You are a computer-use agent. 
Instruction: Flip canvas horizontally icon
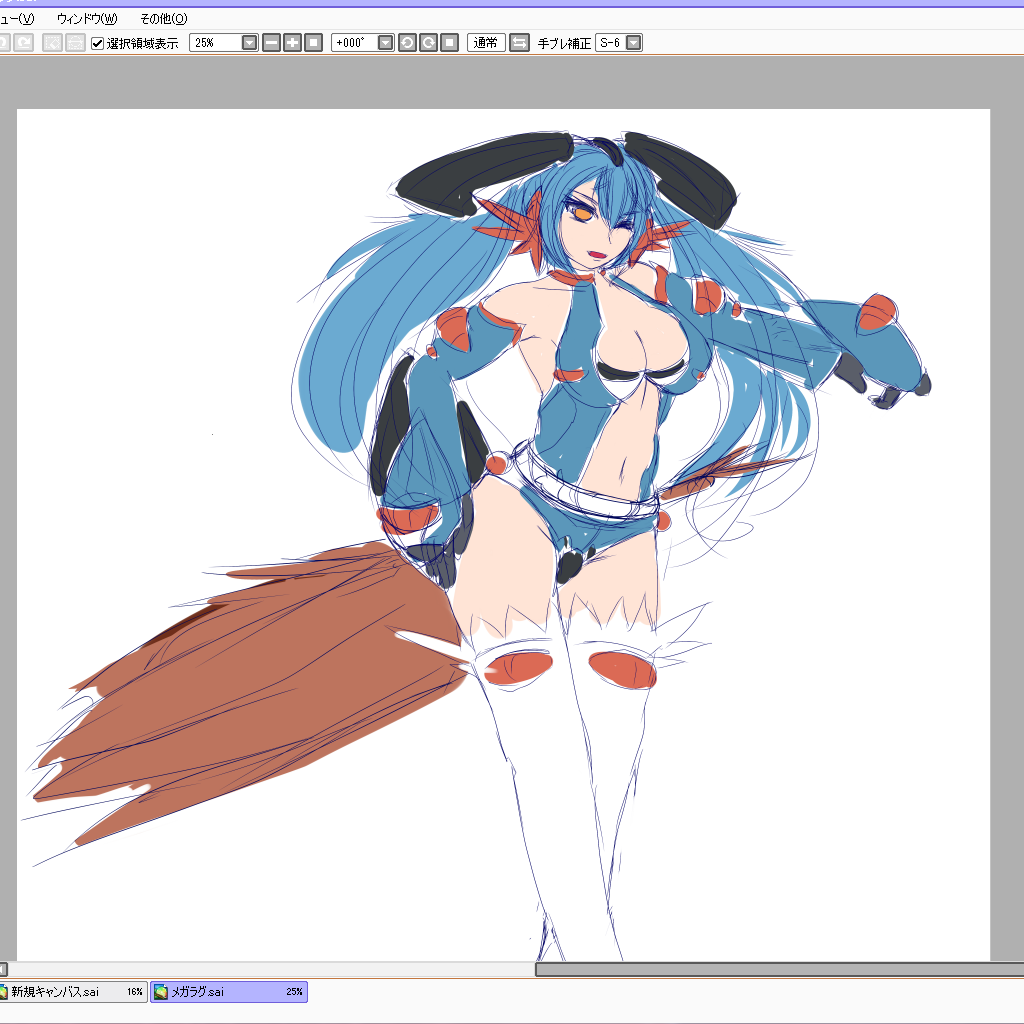(519, 43)
